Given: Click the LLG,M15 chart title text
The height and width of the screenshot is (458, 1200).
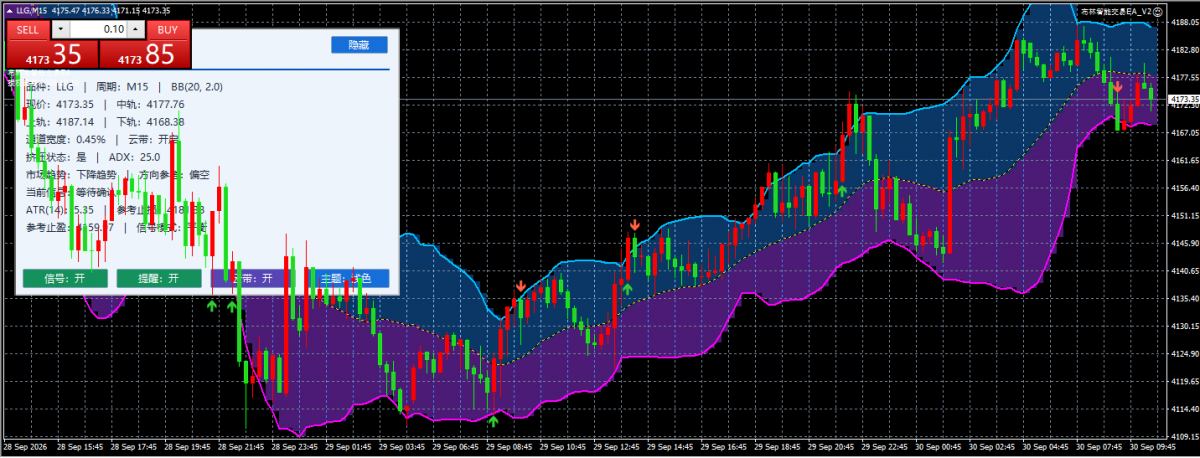Looking at the screenshot, I should coord(31,10).
